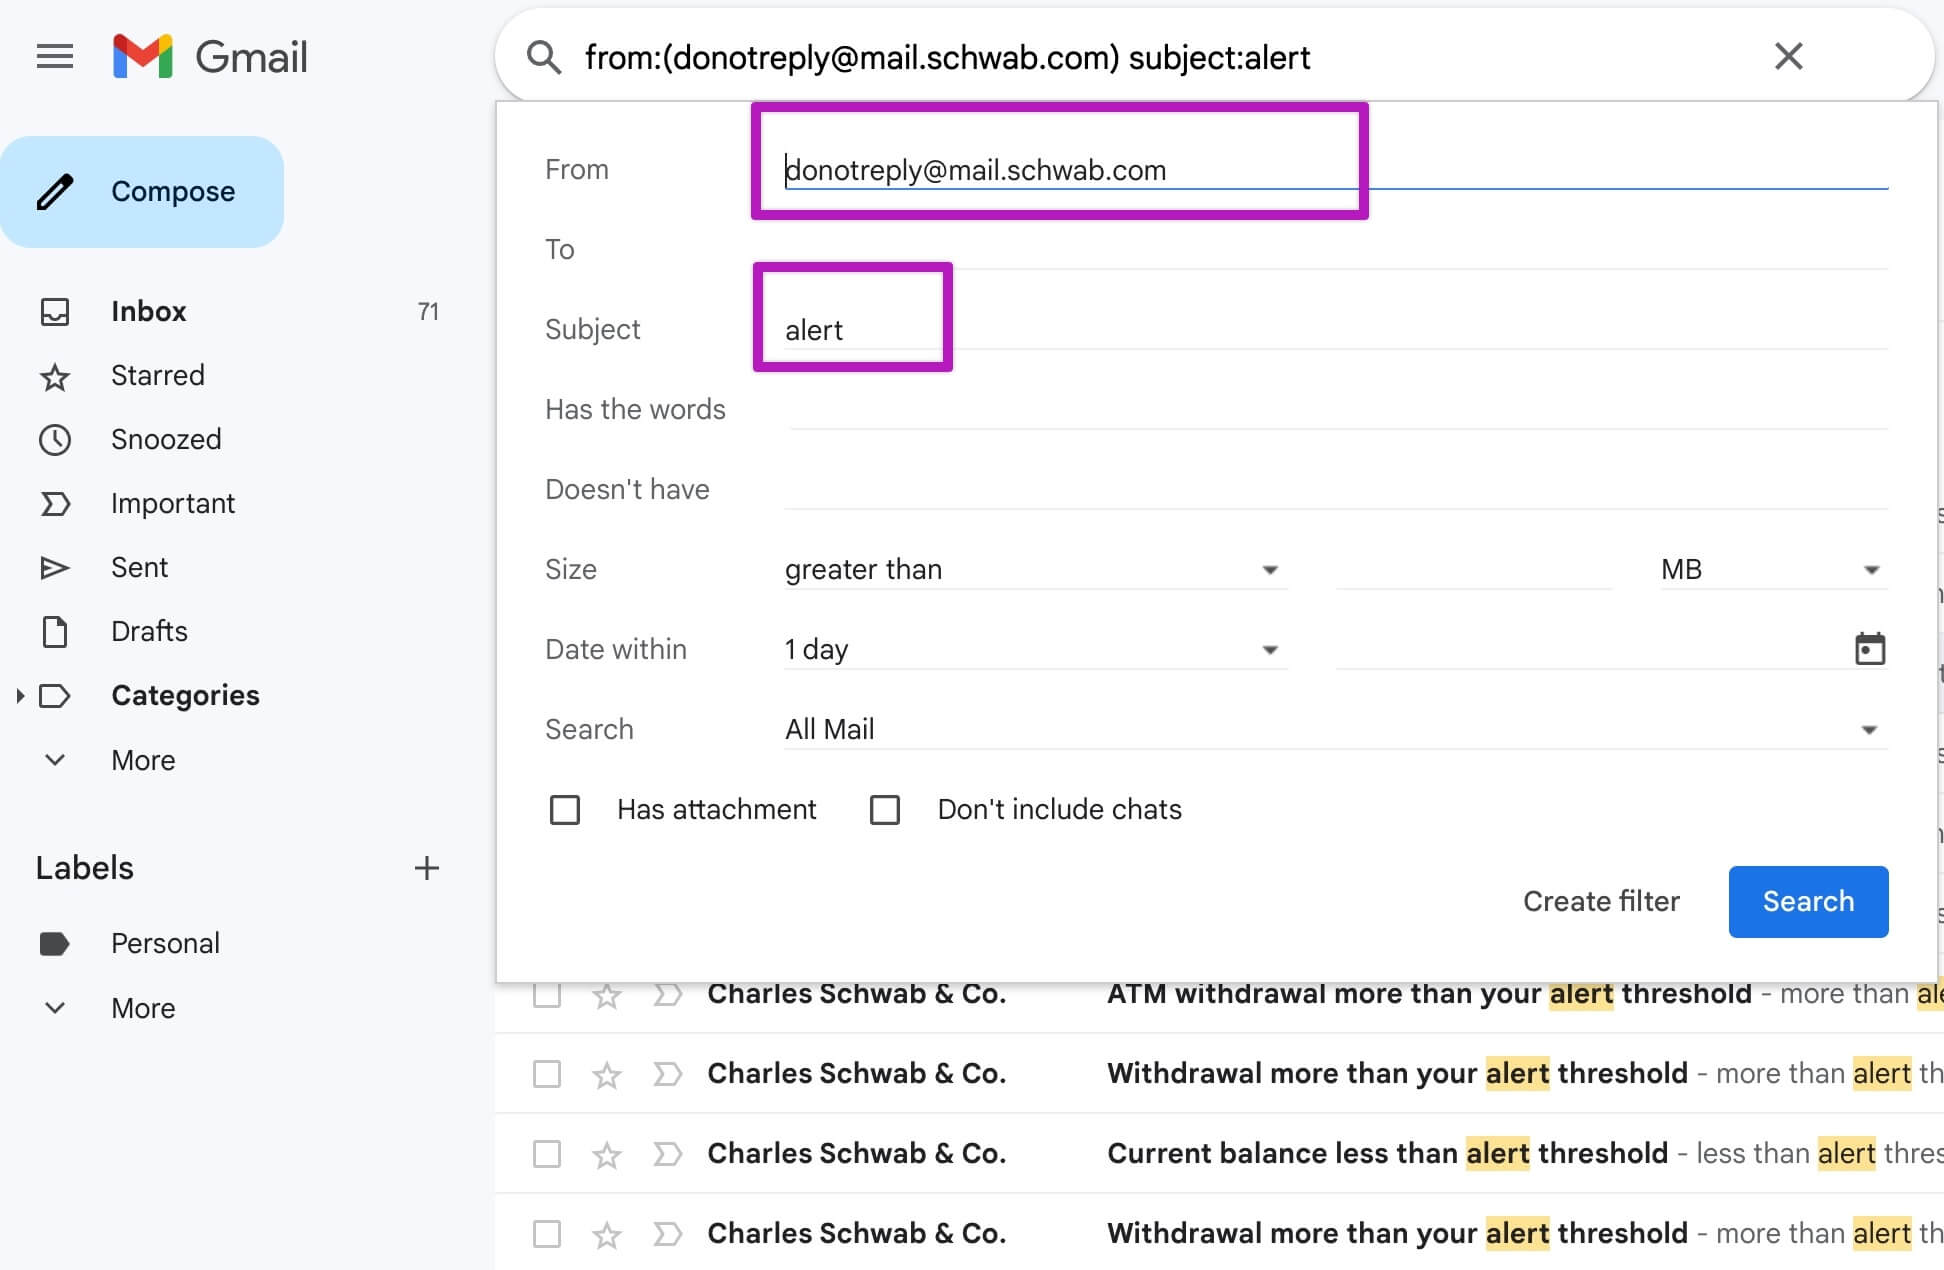The width and height of the screenshot is (1944, 1270).
Task: Click the Compose pencil icon
Action: (x=55, y=192)
